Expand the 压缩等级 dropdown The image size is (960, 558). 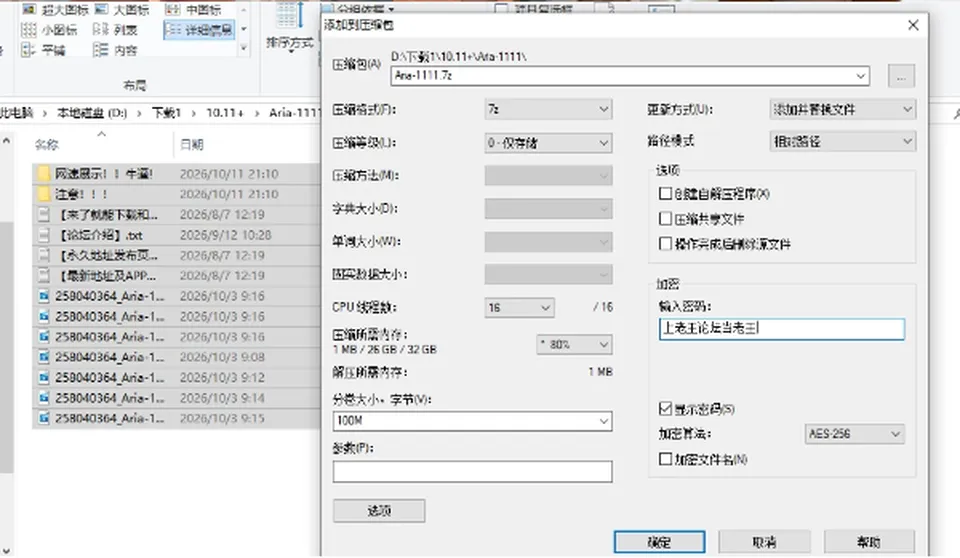click(548, 143)
